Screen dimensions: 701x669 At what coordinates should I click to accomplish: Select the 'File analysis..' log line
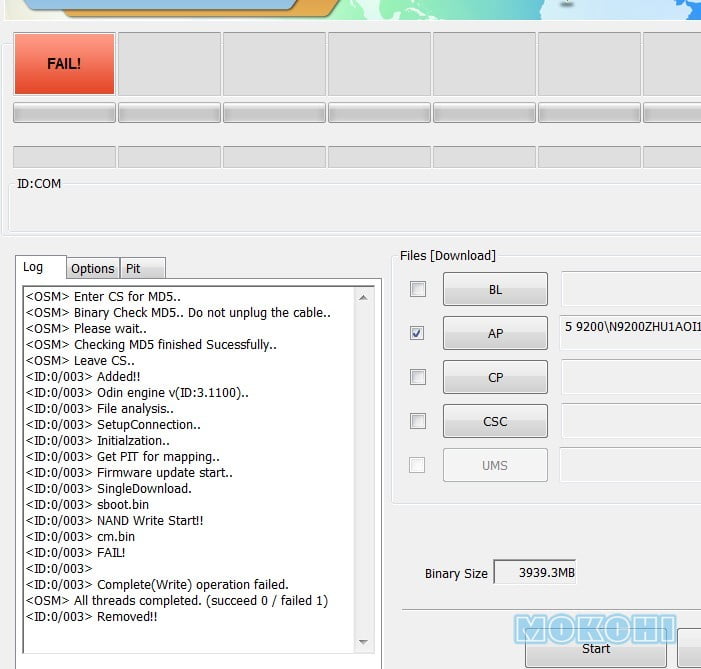100,409
